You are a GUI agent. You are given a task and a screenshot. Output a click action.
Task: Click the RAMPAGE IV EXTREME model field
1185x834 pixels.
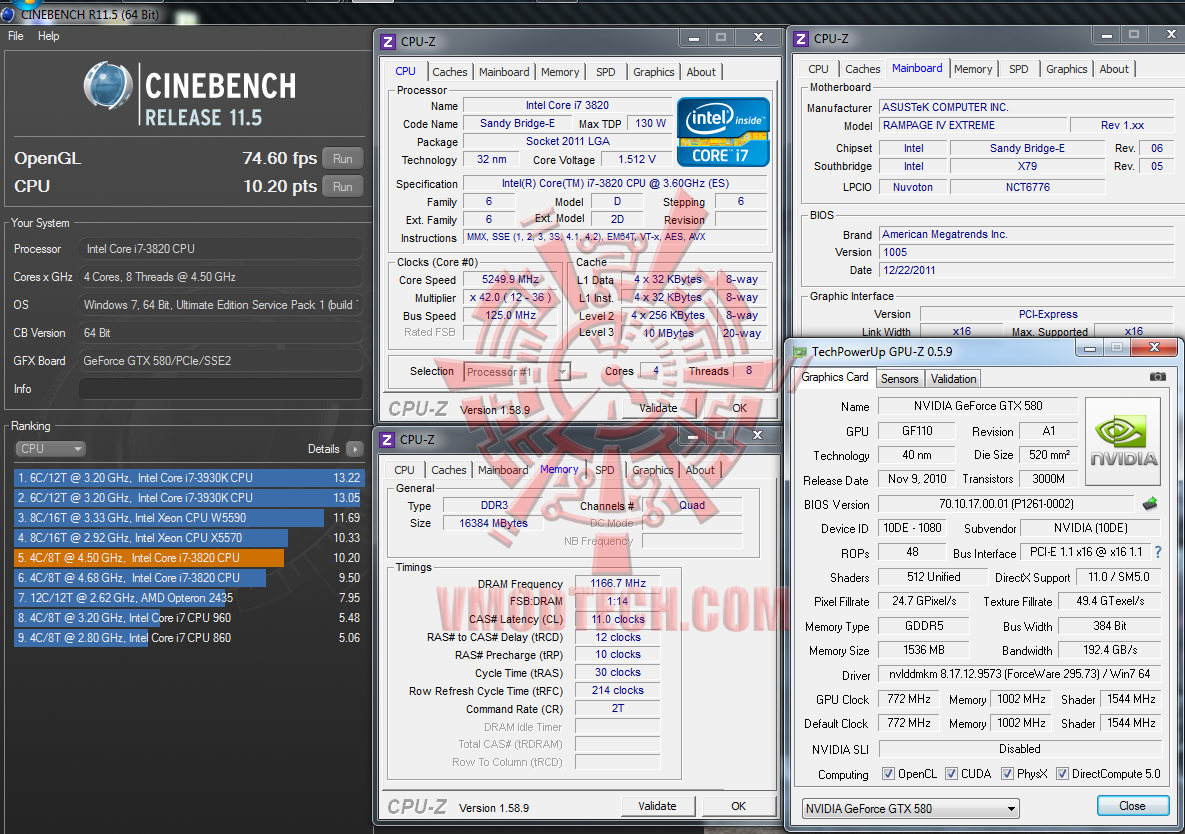tap(973, 125)
